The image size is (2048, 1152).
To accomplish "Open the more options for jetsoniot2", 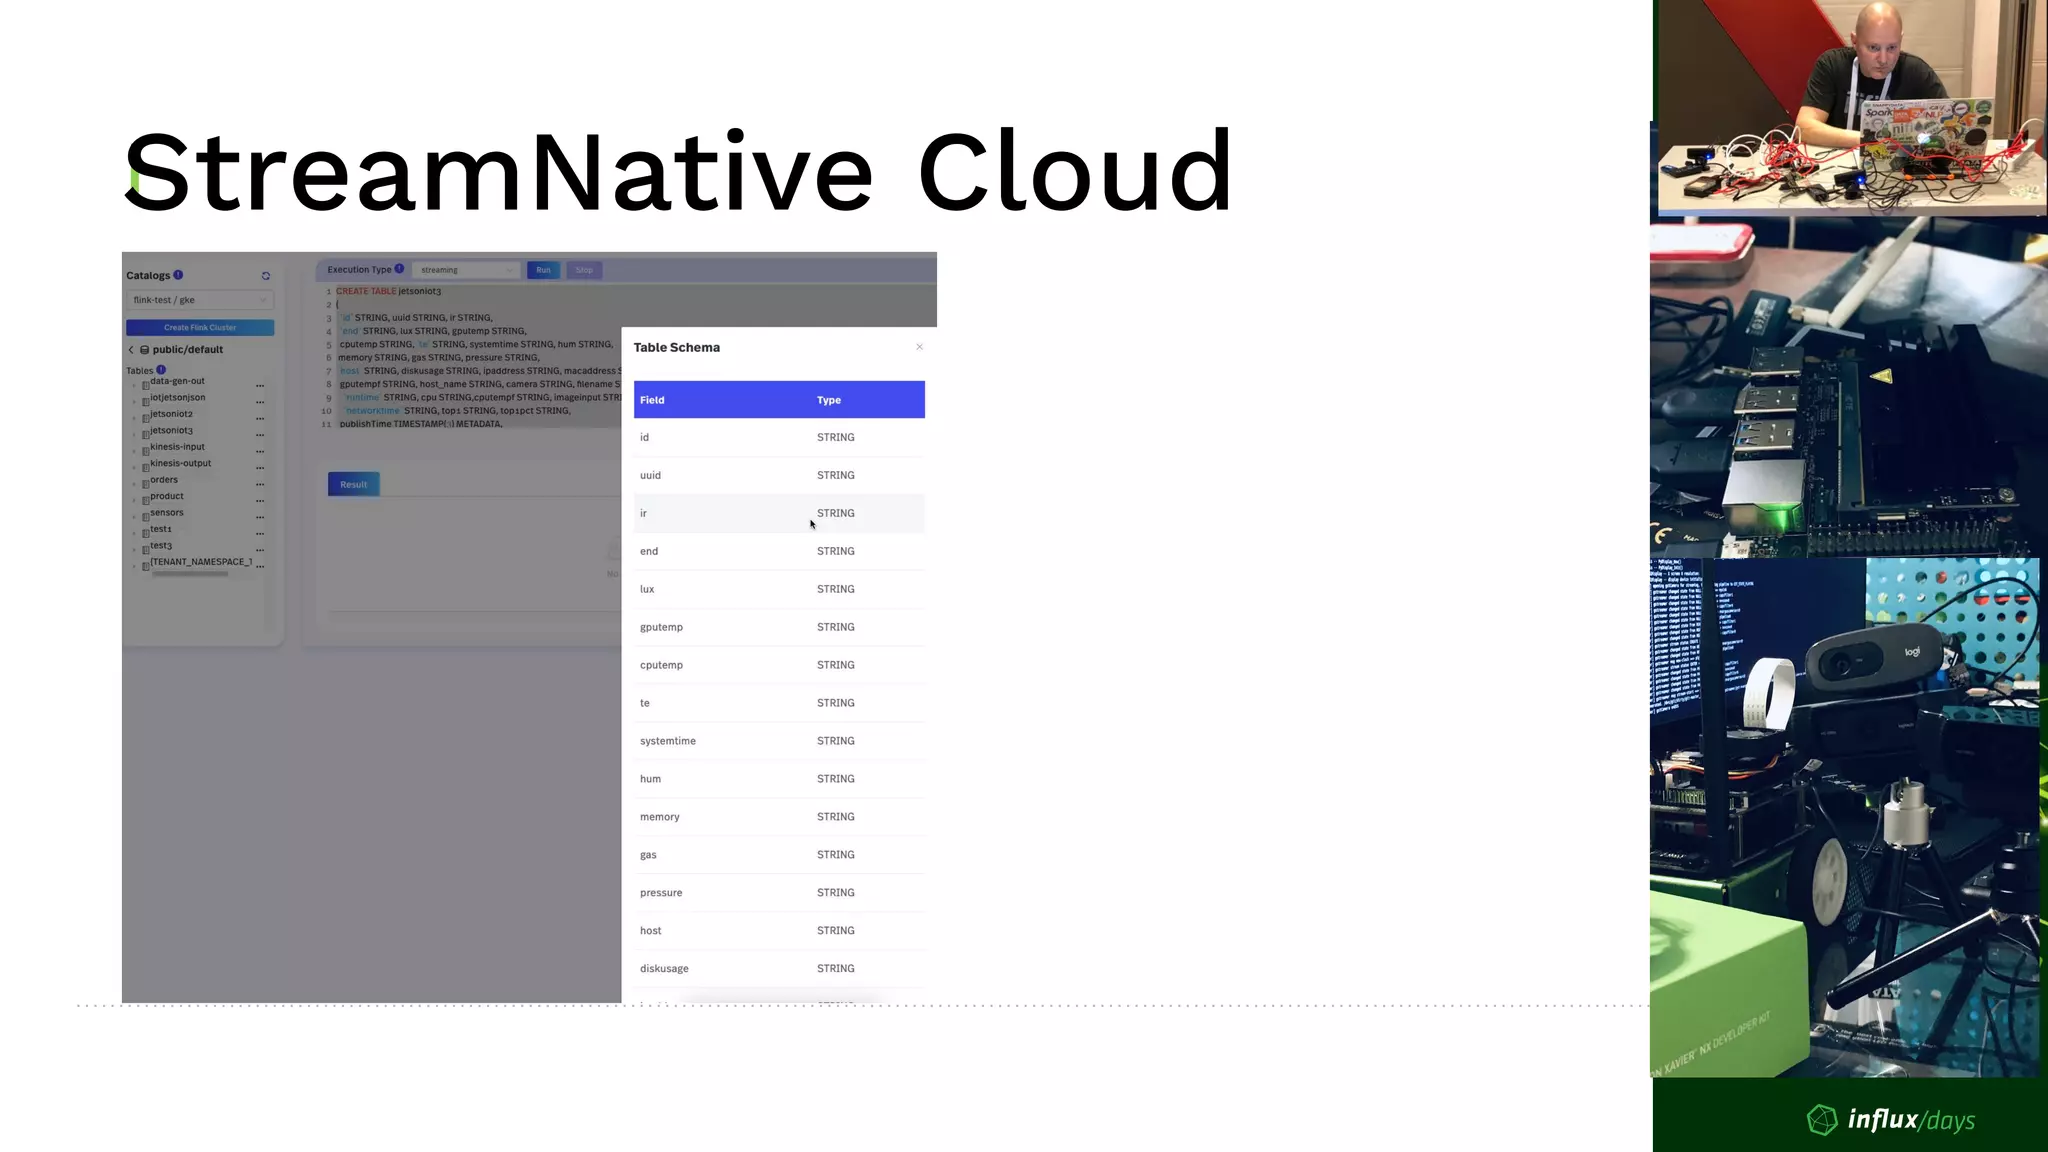I will pyautogui.click(x=260, y=418).
